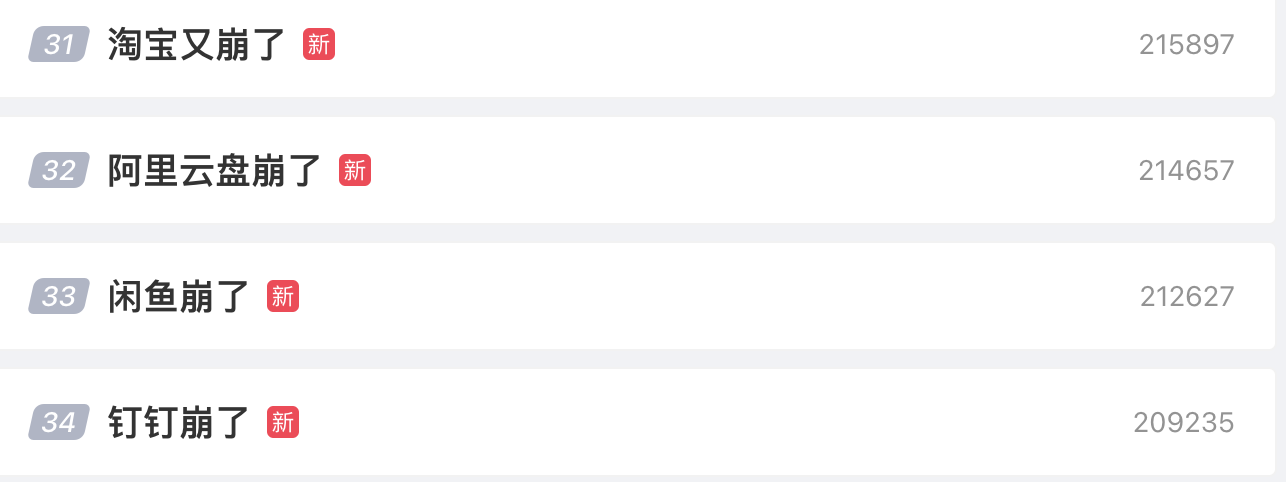Open the 淘宝又崩了 trending topic
1286x482 pixels.
click(197, 44)
